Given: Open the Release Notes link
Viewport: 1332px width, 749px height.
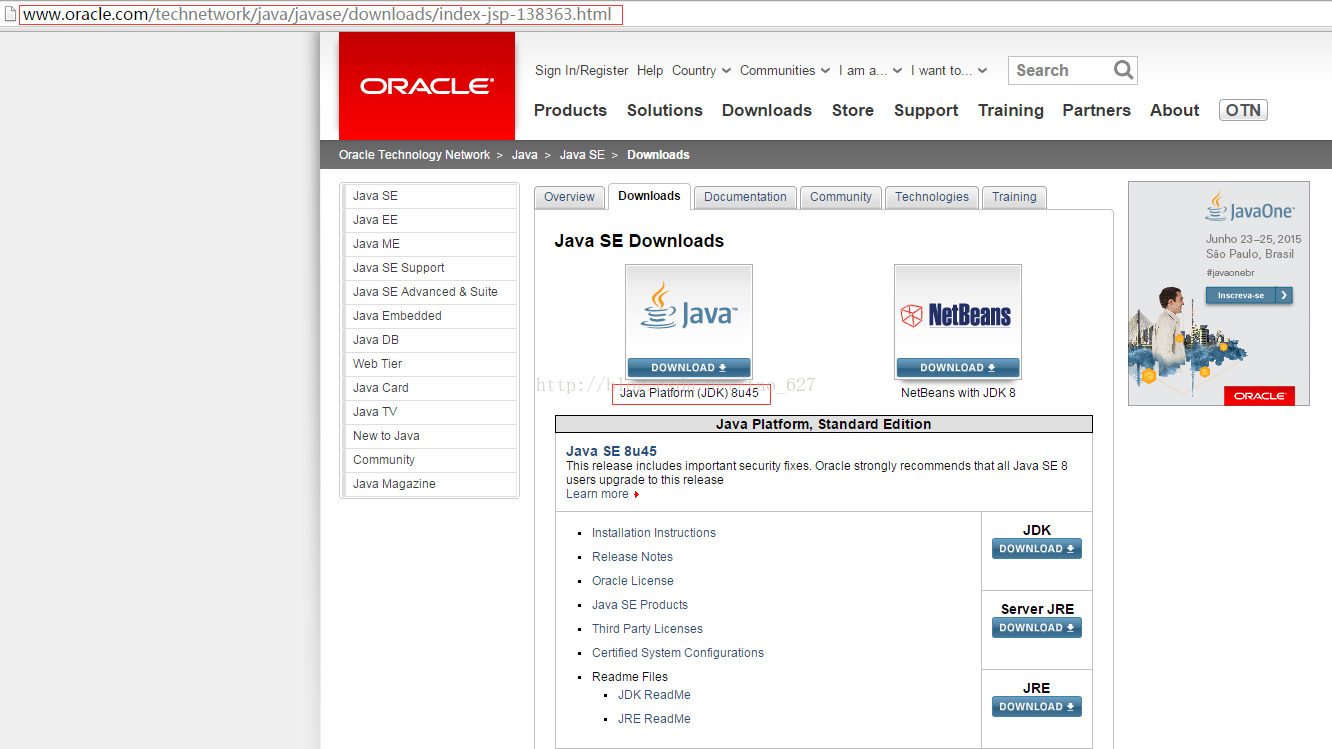Looking at the screenshot, I should point(632,557).
